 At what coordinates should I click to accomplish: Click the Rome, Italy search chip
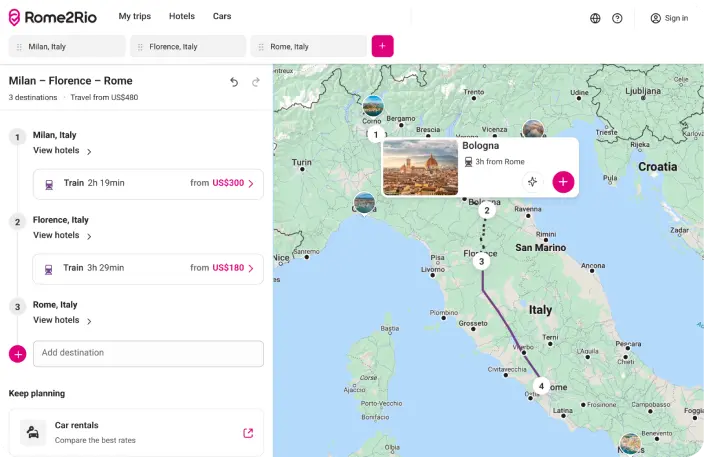(x=309, y=46)
